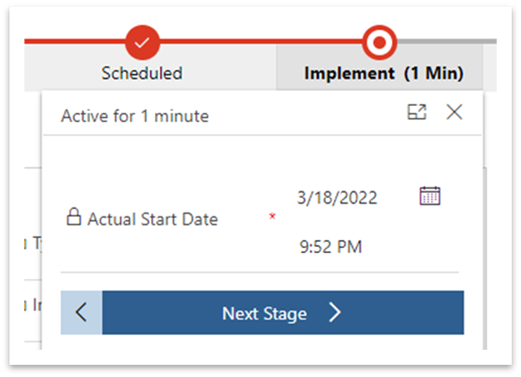The width and height of the screenshot is (521, 377).
Task: Click the right chevron on Next Stage
Action: click(x=335, y=312)
